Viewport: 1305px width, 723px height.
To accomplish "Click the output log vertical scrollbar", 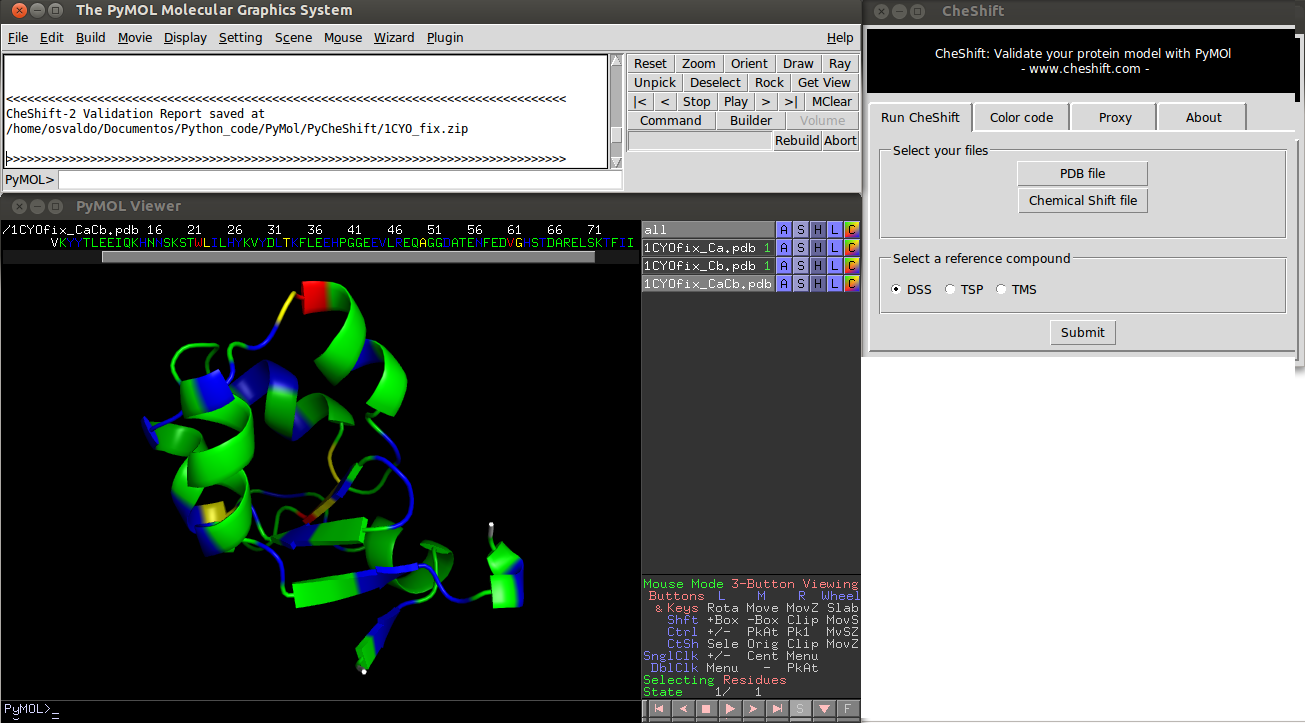I will pos(616,110).
